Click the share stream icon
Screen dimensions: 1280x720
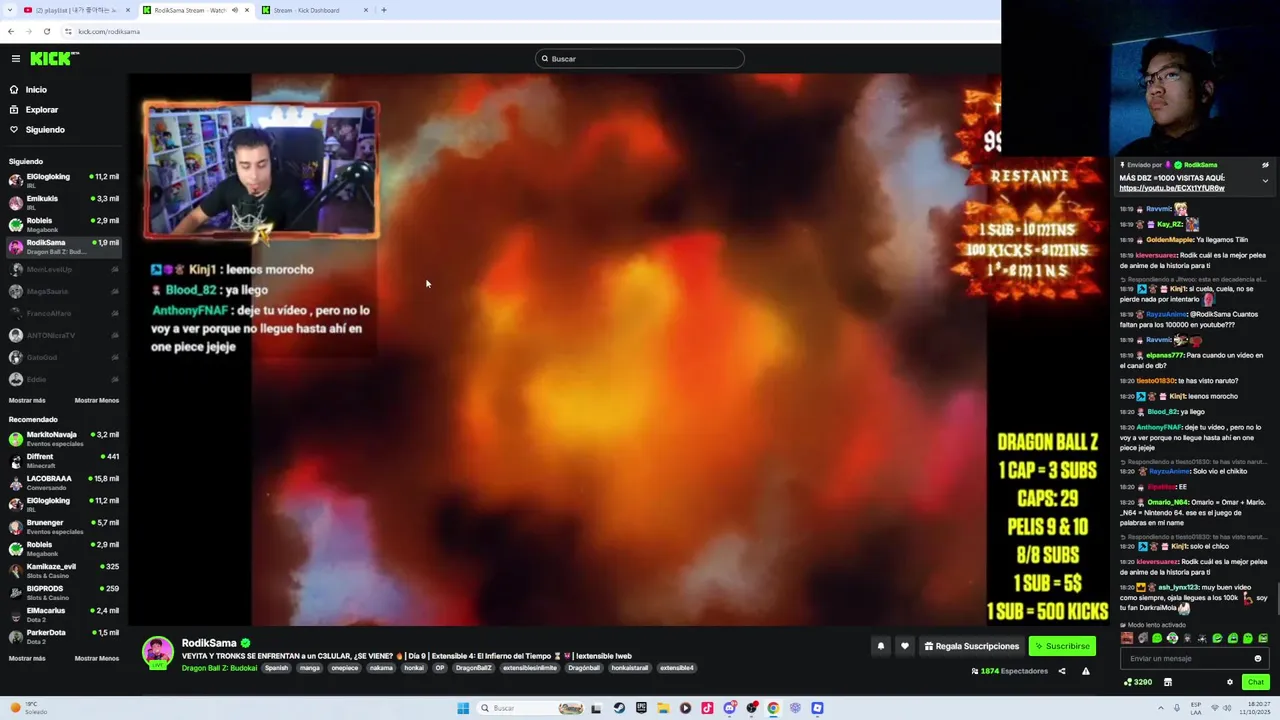point(1062,671)
